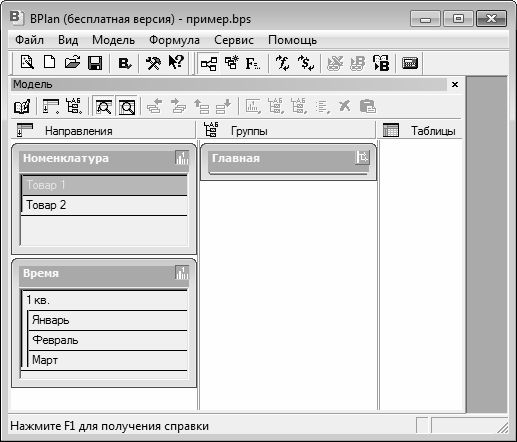Viewport: 517px width, 442px height.
Task: Open the Сервис menu
Action: [x=234, y=40]
